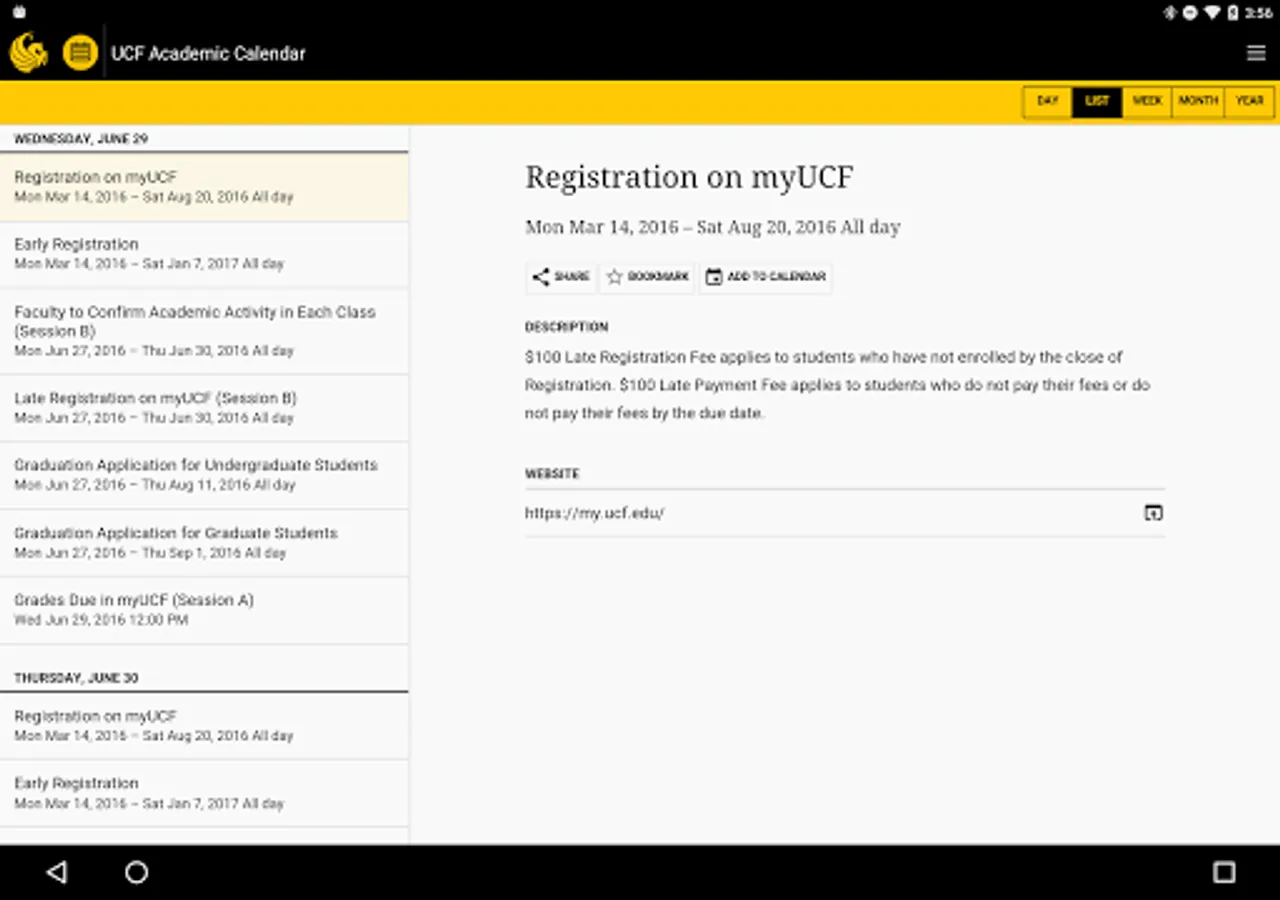Tap the yellow calendar app icon
Viewport: 1280px width, 900px height.
(80, 53)
